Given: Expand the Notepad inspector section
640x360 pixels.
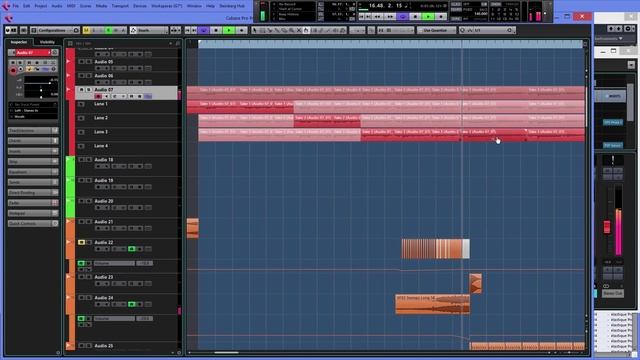Looking at the screenshot, I should 33,213.
